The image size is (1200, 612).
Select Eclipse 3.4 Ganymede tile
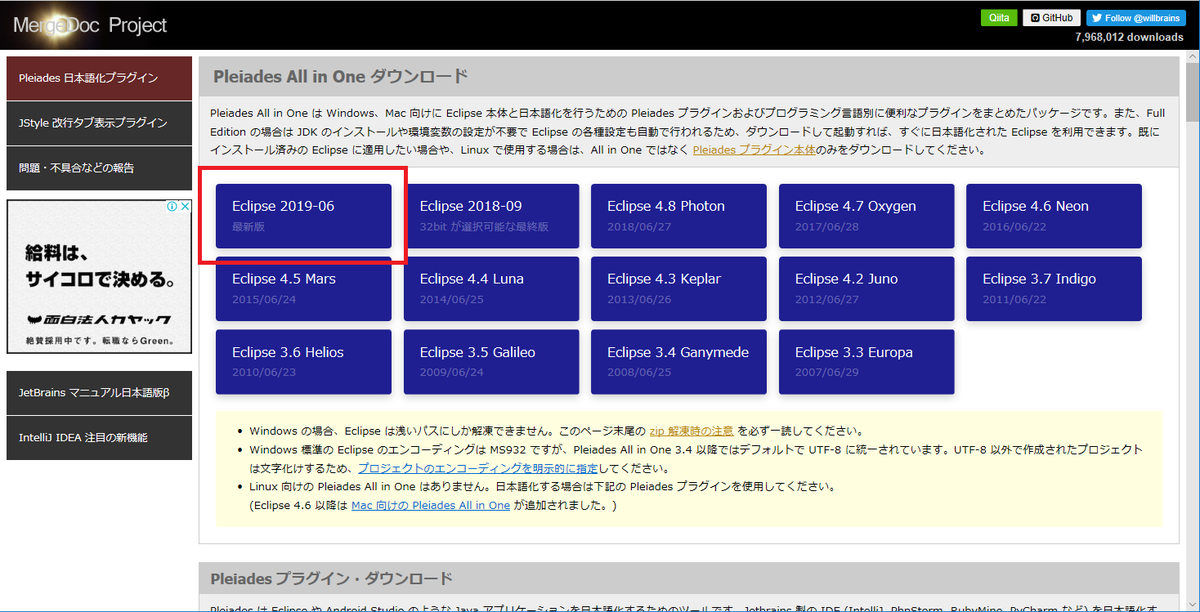(x=678, y=362)
